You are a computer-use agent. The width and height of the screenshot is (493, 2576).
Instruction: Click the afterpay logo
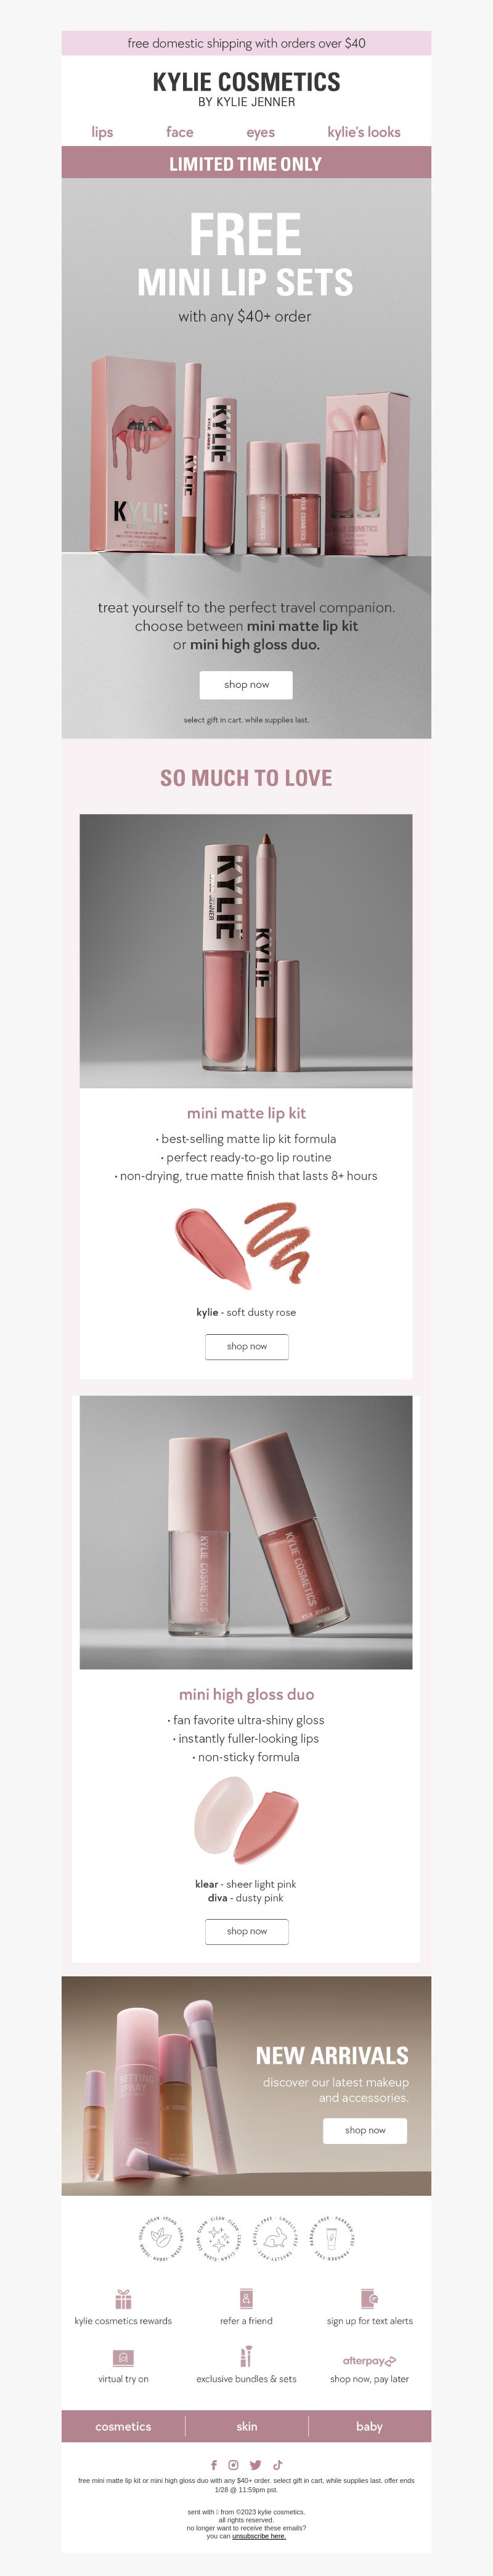coord(369,2361)
